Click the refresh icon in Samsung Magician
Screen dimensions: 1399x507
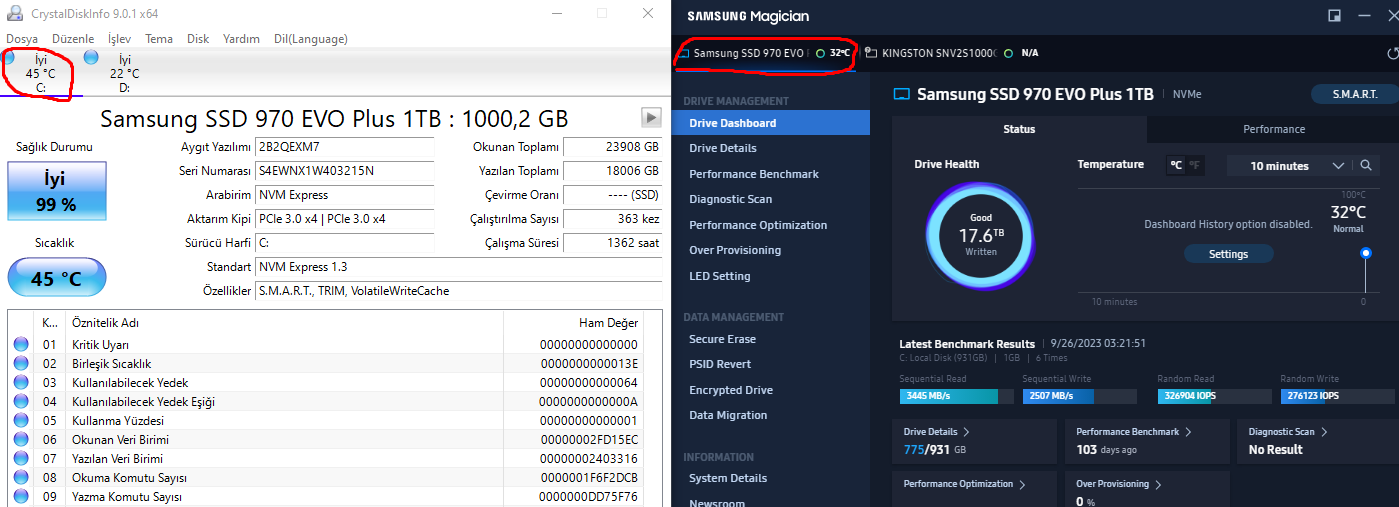[x=1392, y=53]
